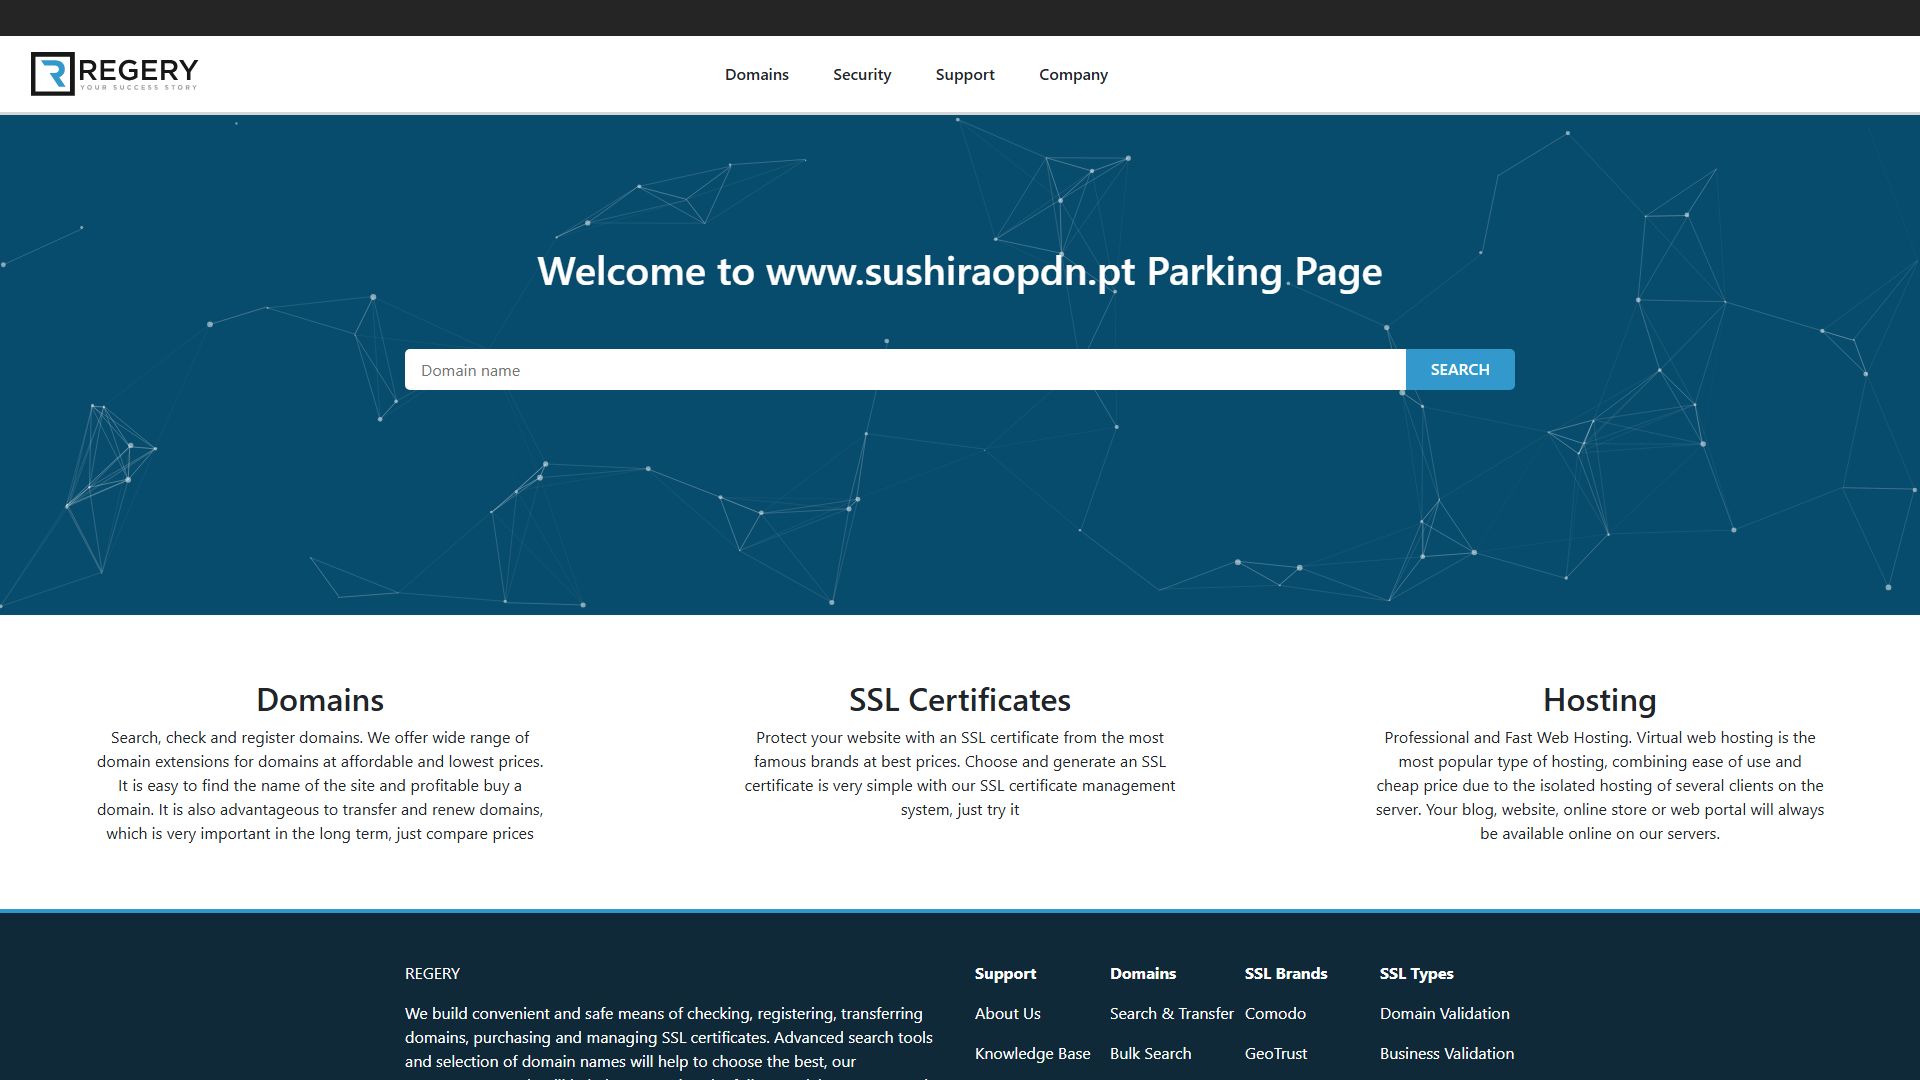Open About Us footer link
The height and width of the screenshot is (1080, 1920).
point(1008,1014)
